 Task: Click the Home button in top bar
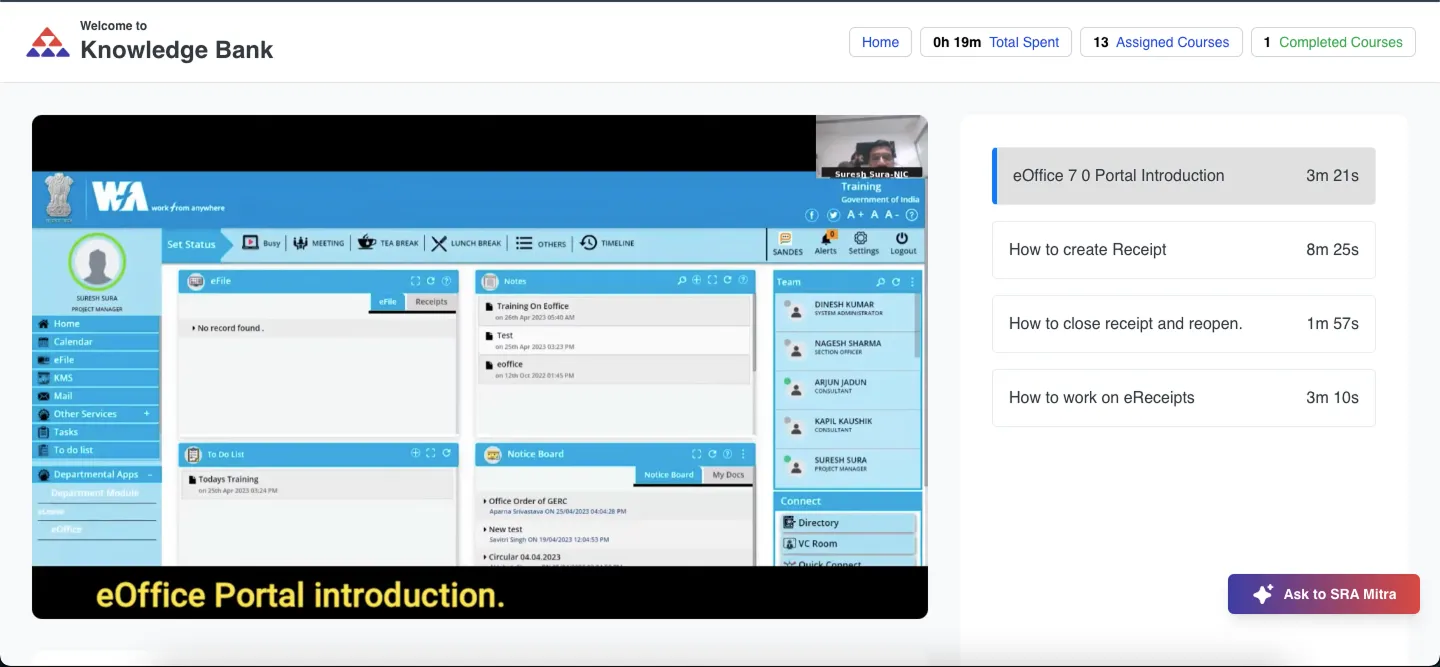click(x=880, y=42)
